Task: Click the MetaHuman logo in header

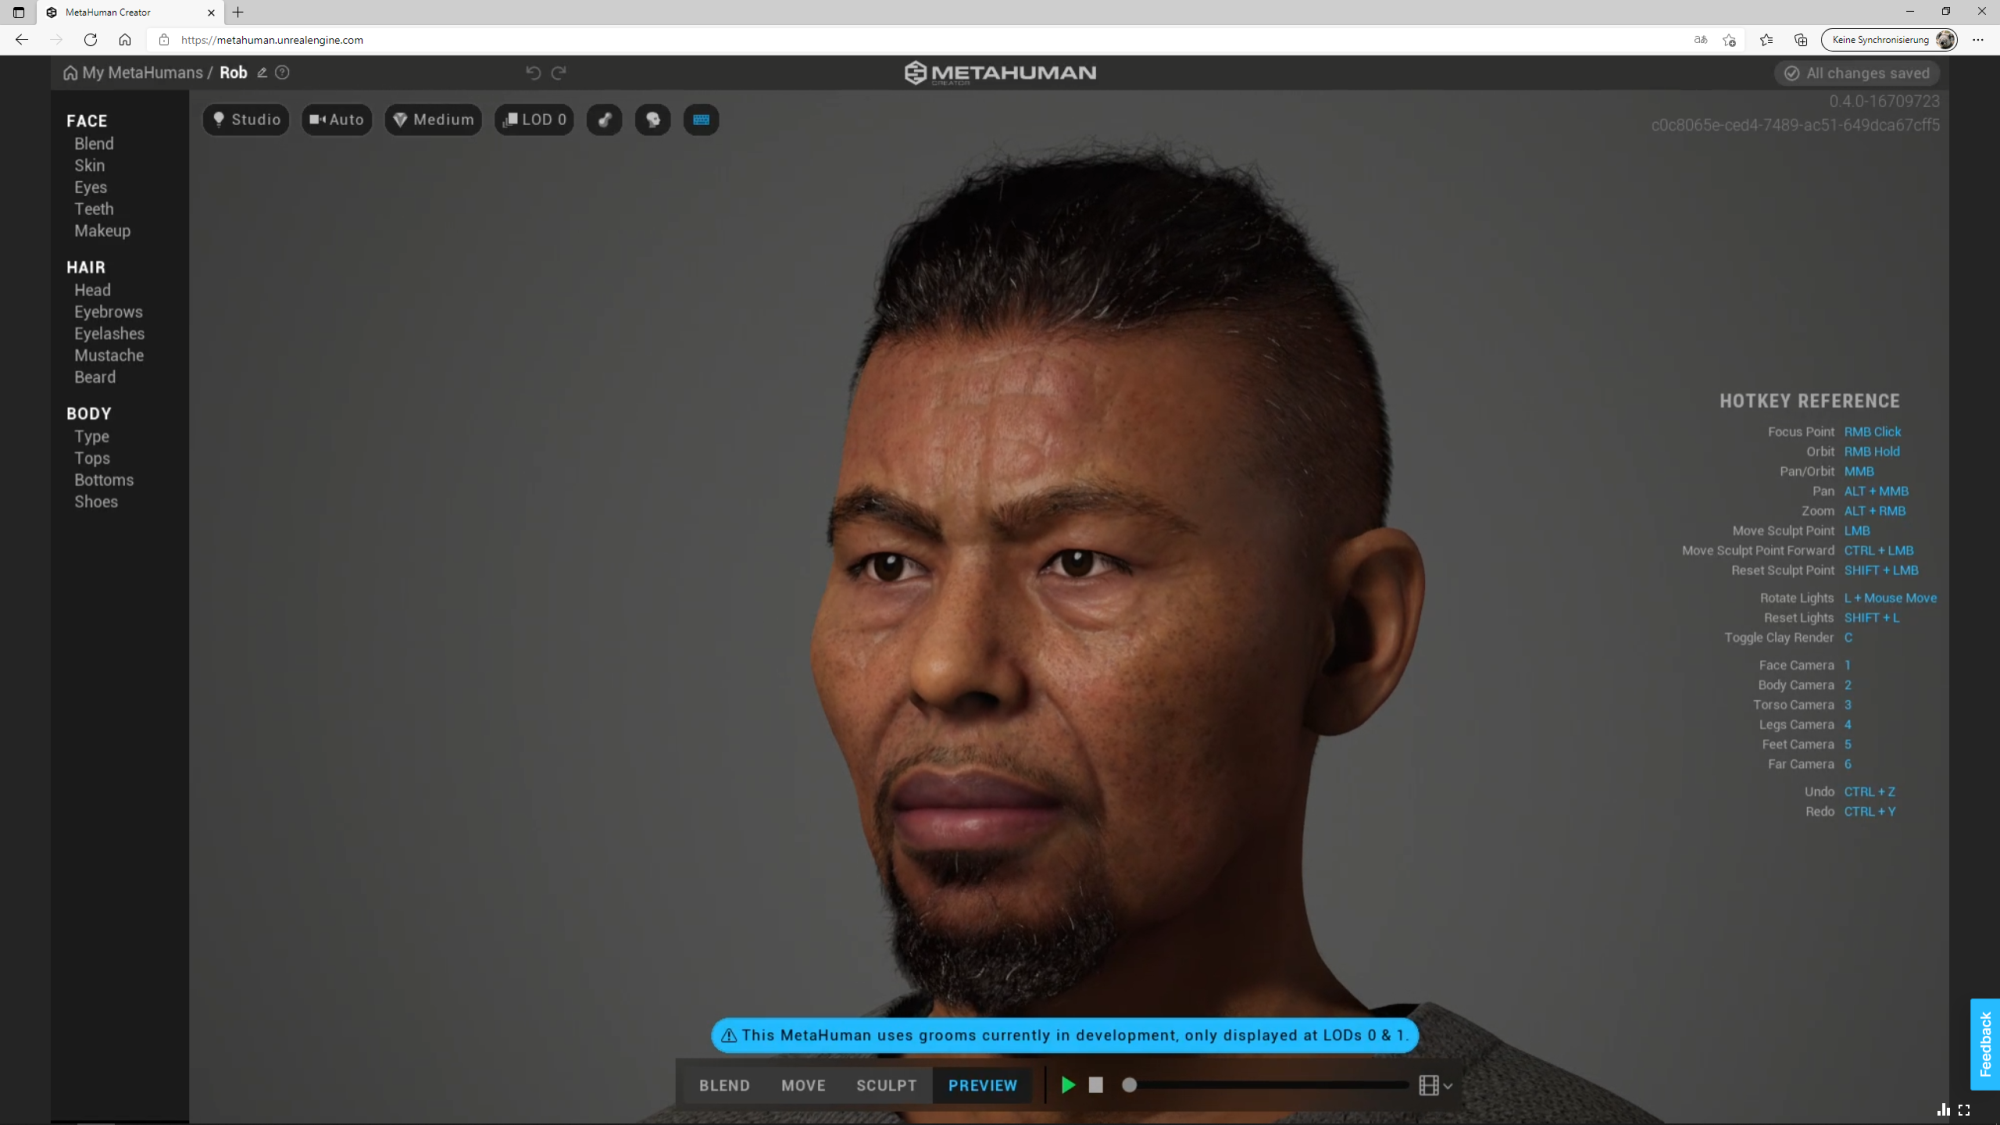Action: coord(1000,73)
